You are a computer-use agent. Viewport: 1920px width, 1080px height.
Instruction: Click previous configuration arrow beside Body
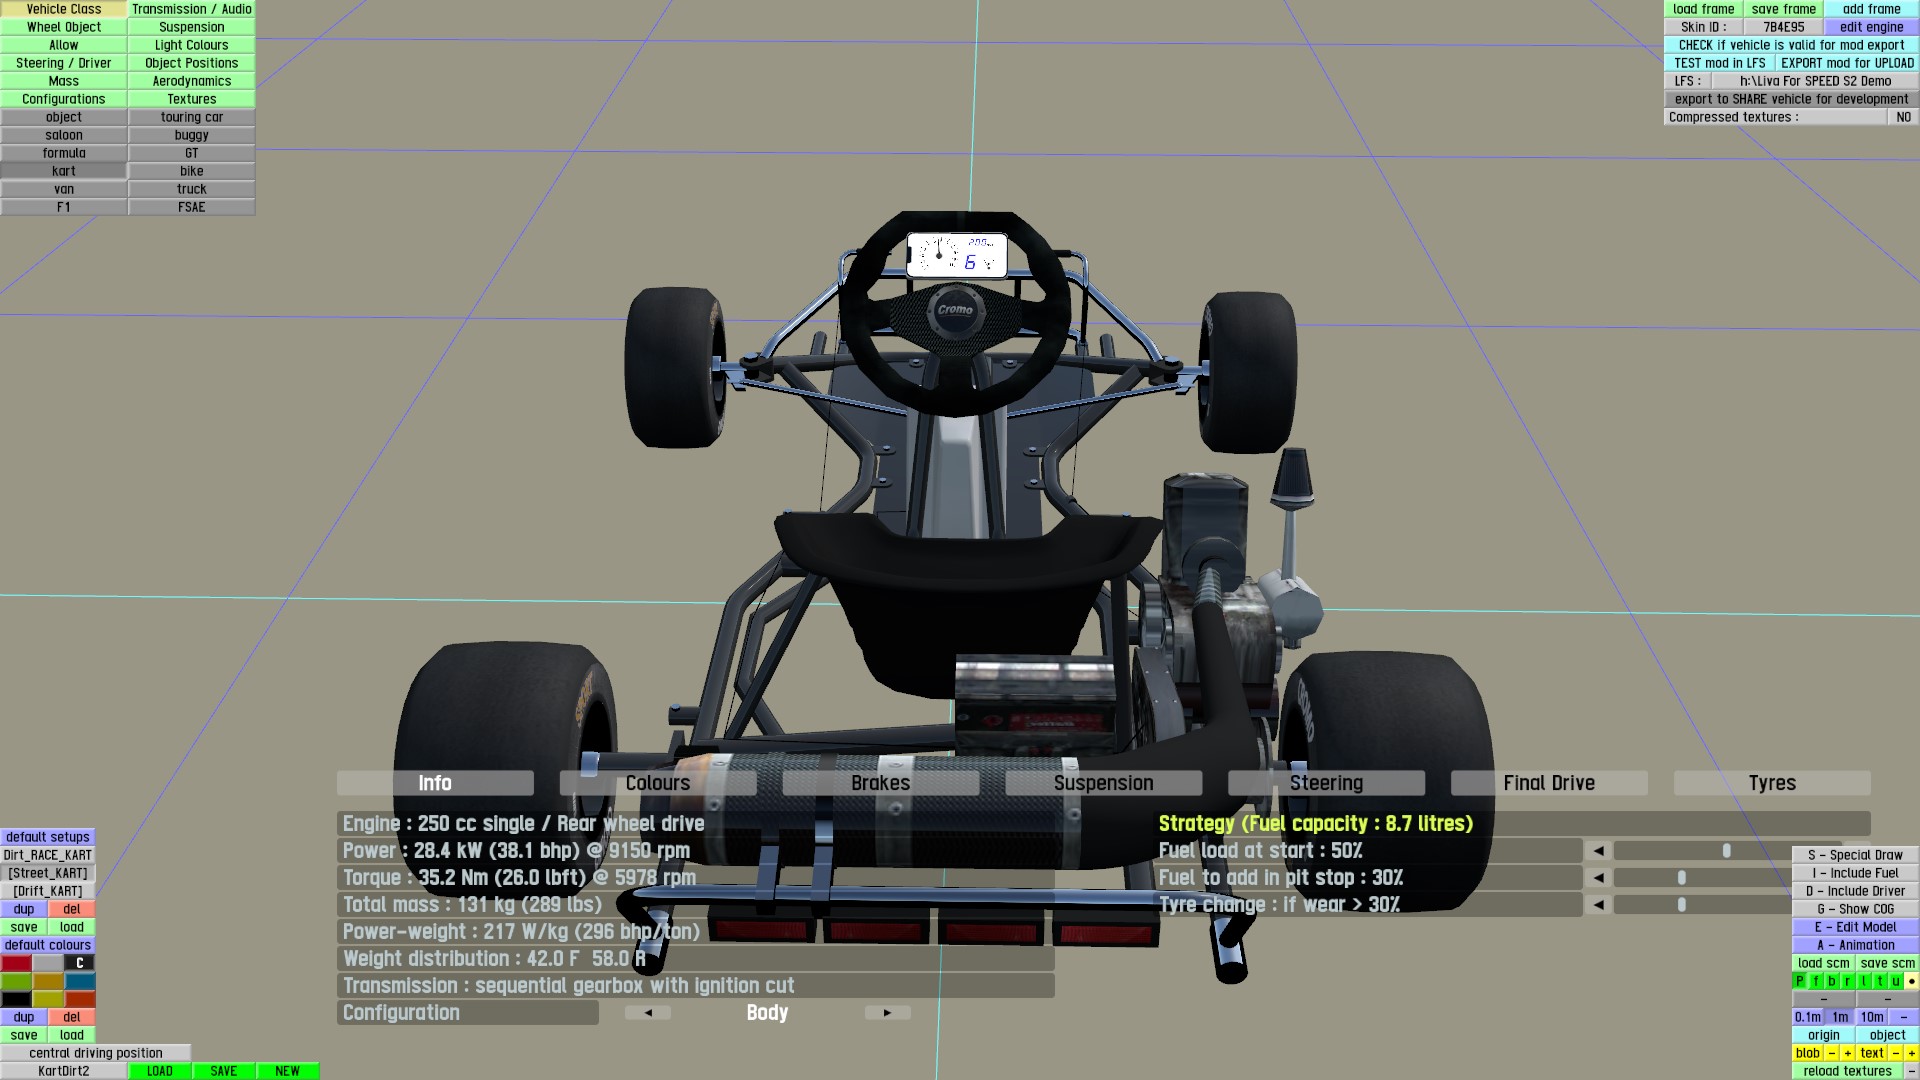(x=648, y=1013)
